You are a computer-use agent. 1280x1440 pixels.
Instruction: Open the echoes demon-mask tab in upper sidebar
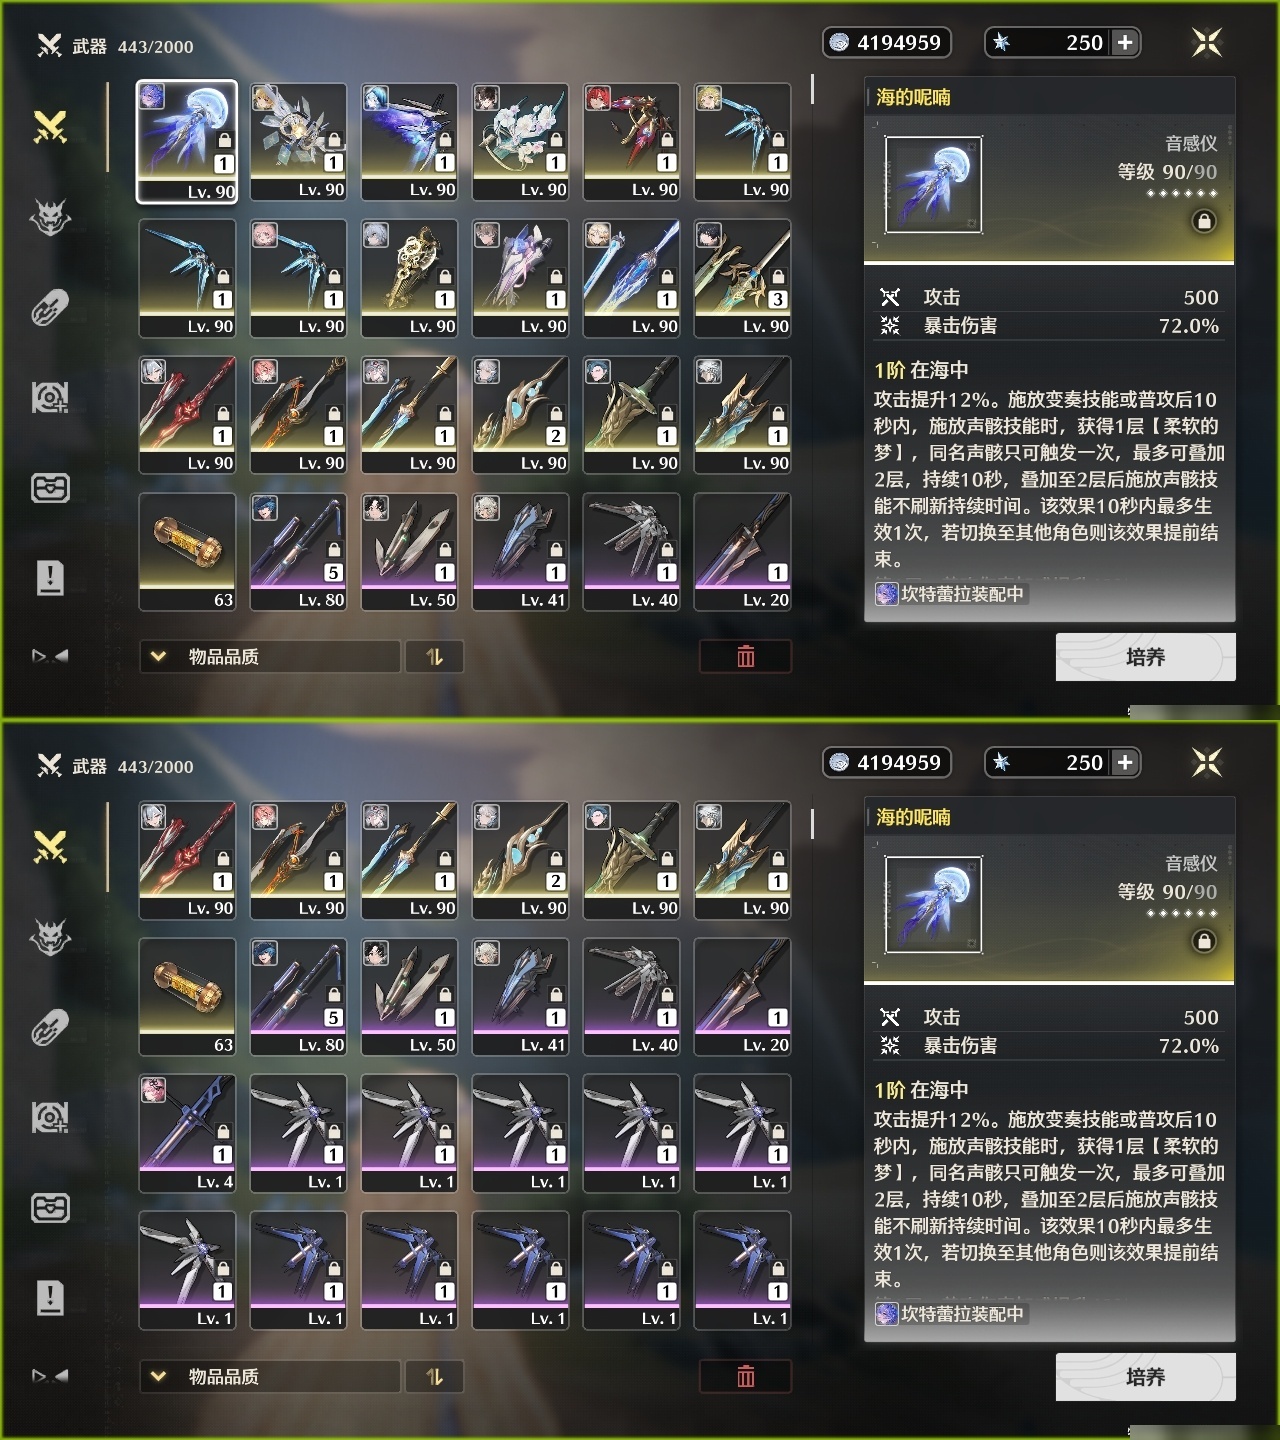click(x=50, y=217)
